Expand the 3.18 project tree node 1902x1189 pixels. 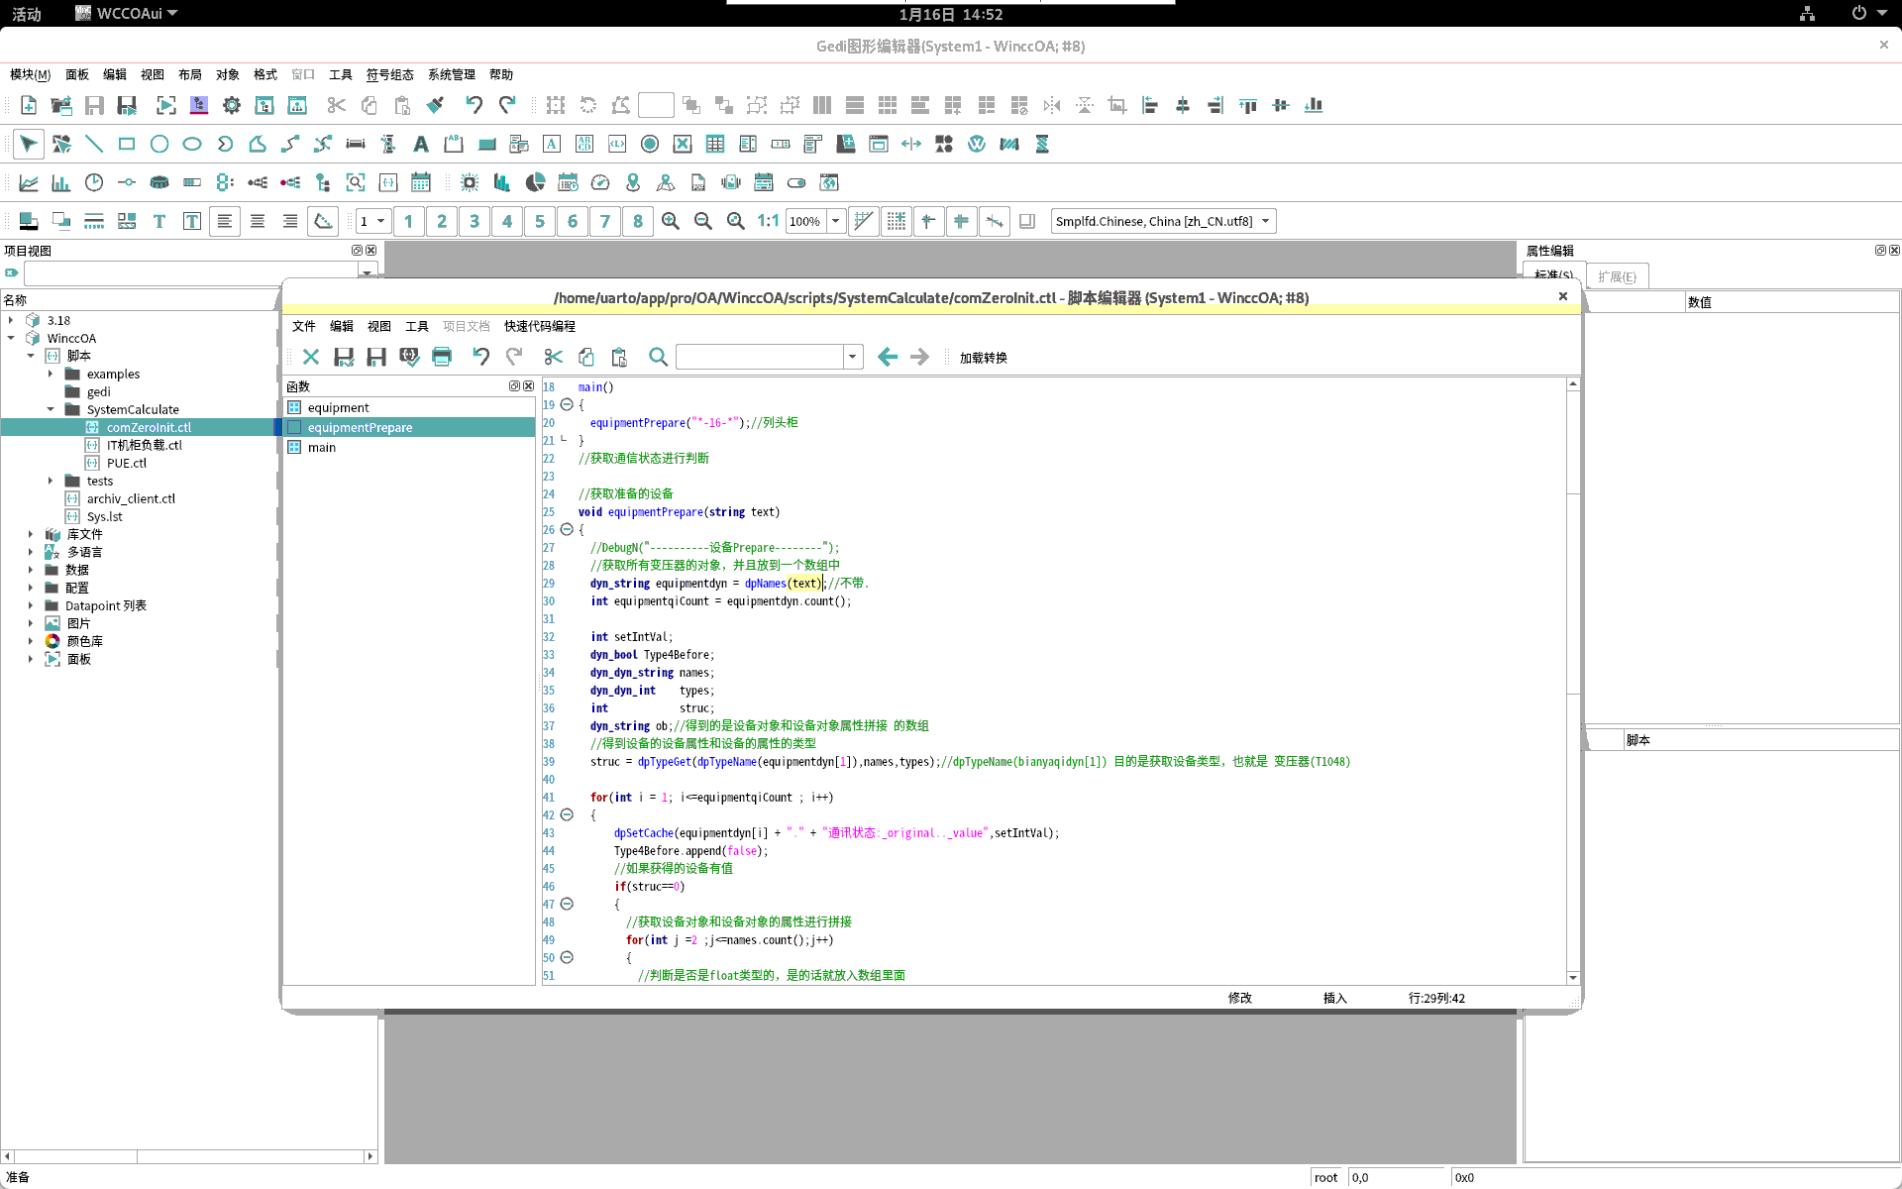[11, 320]
